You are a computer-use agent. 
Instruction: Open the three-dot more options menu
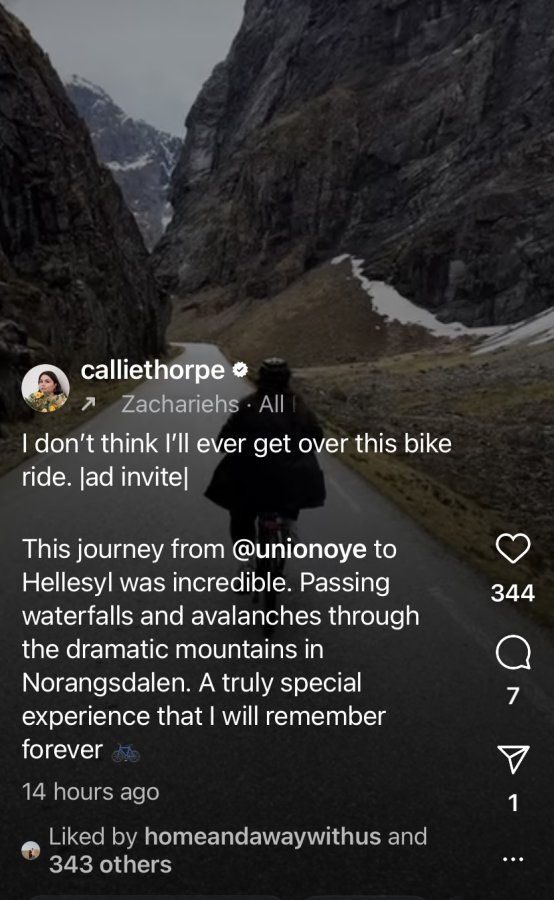[513, 859]
